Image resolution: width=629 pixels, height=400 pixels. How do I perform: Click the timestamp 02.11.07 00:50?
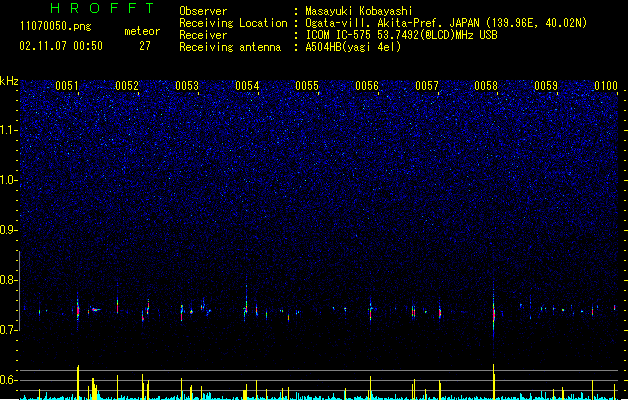(61, 46)
